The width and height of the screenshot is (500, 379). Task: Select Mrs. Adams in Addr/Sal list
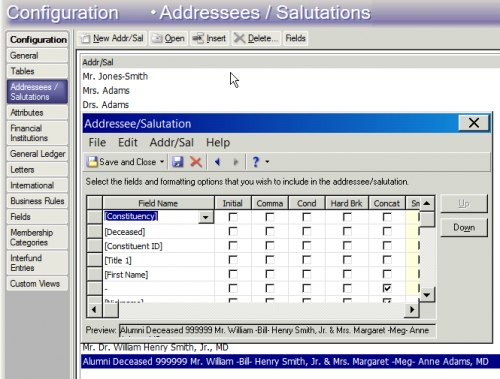[x=106, y=91]
